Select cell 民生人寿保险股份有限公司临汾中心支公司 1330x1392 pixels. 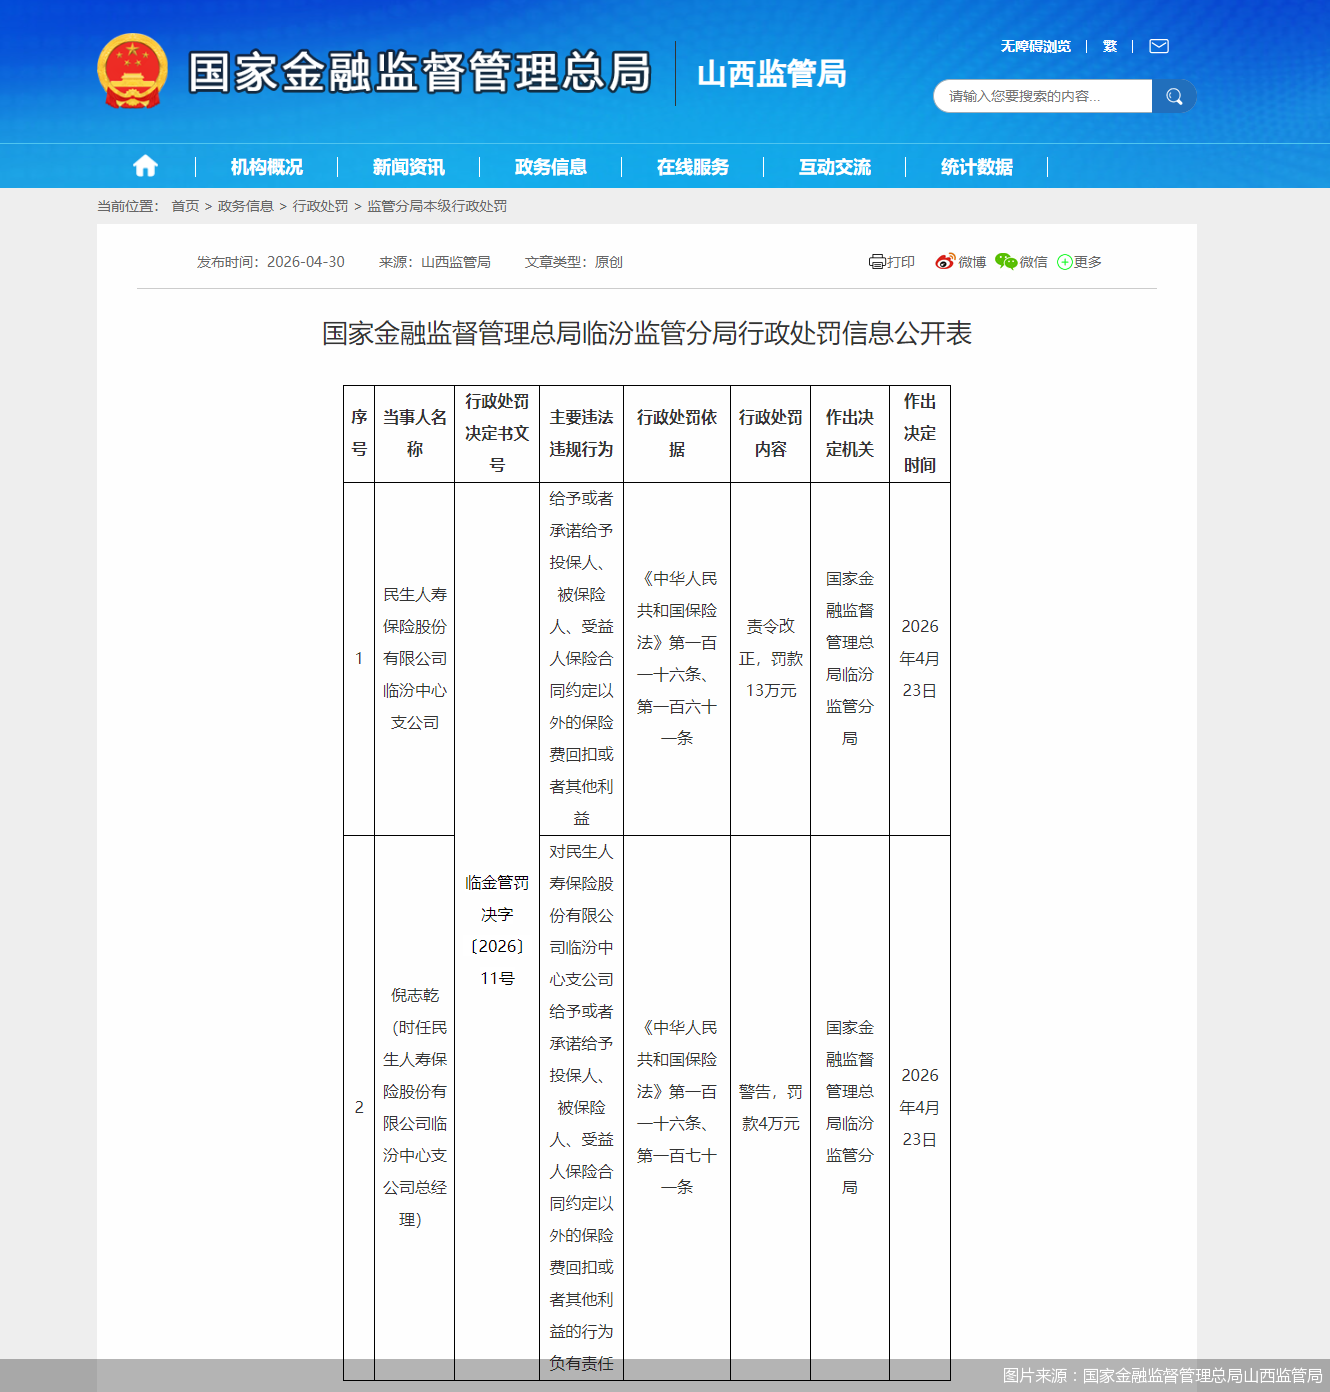pyautogui.click(x=414, y=658)
